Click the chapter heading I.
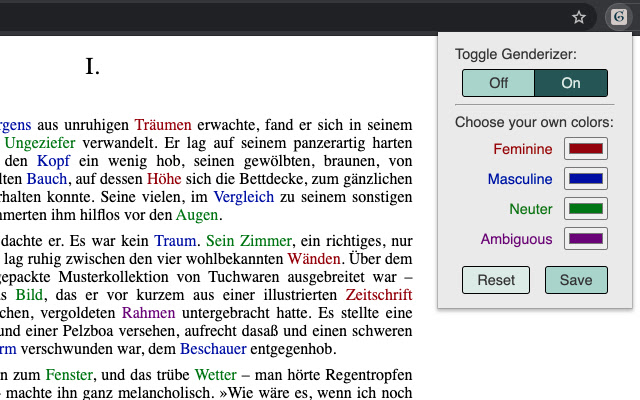640x400 pixels. tap(92, 67)
